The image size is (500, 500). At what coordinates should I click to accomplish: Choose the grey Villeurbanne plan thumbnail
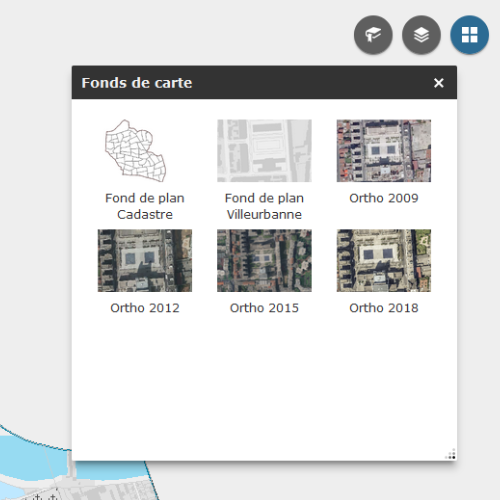(264, 151)
